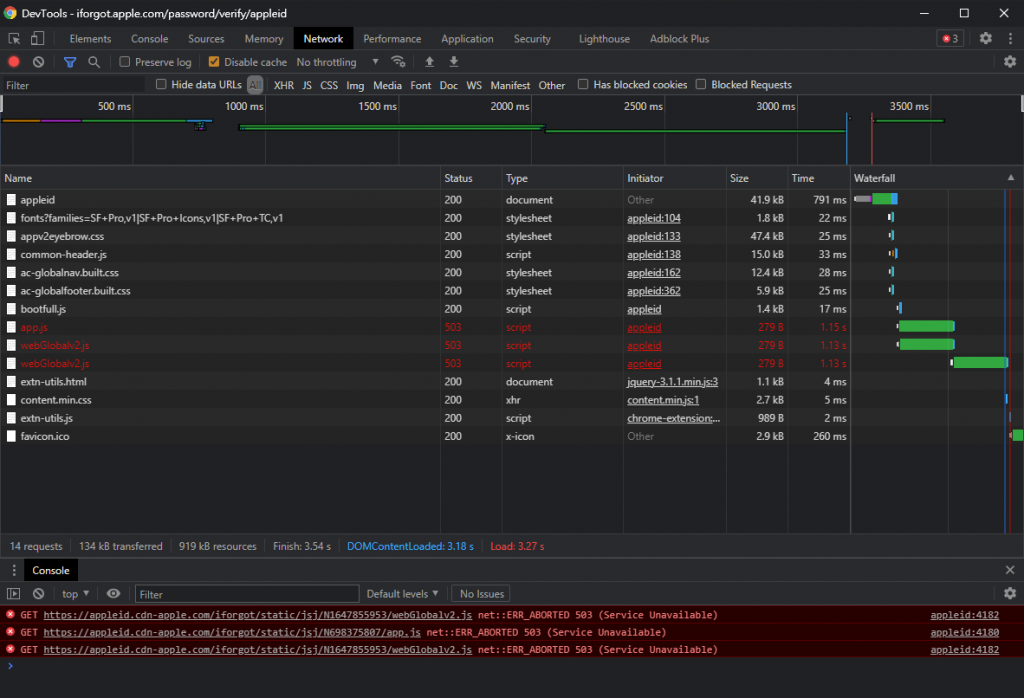Open the top context dropdown in console

(x=75, y=594)
